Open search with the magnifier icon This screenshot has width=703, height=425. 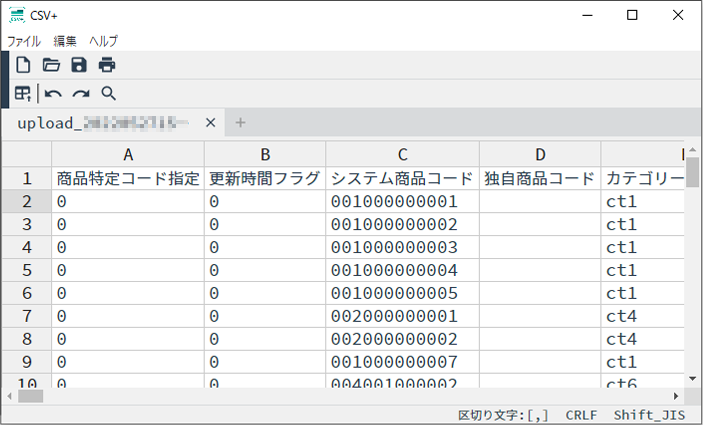108,93
